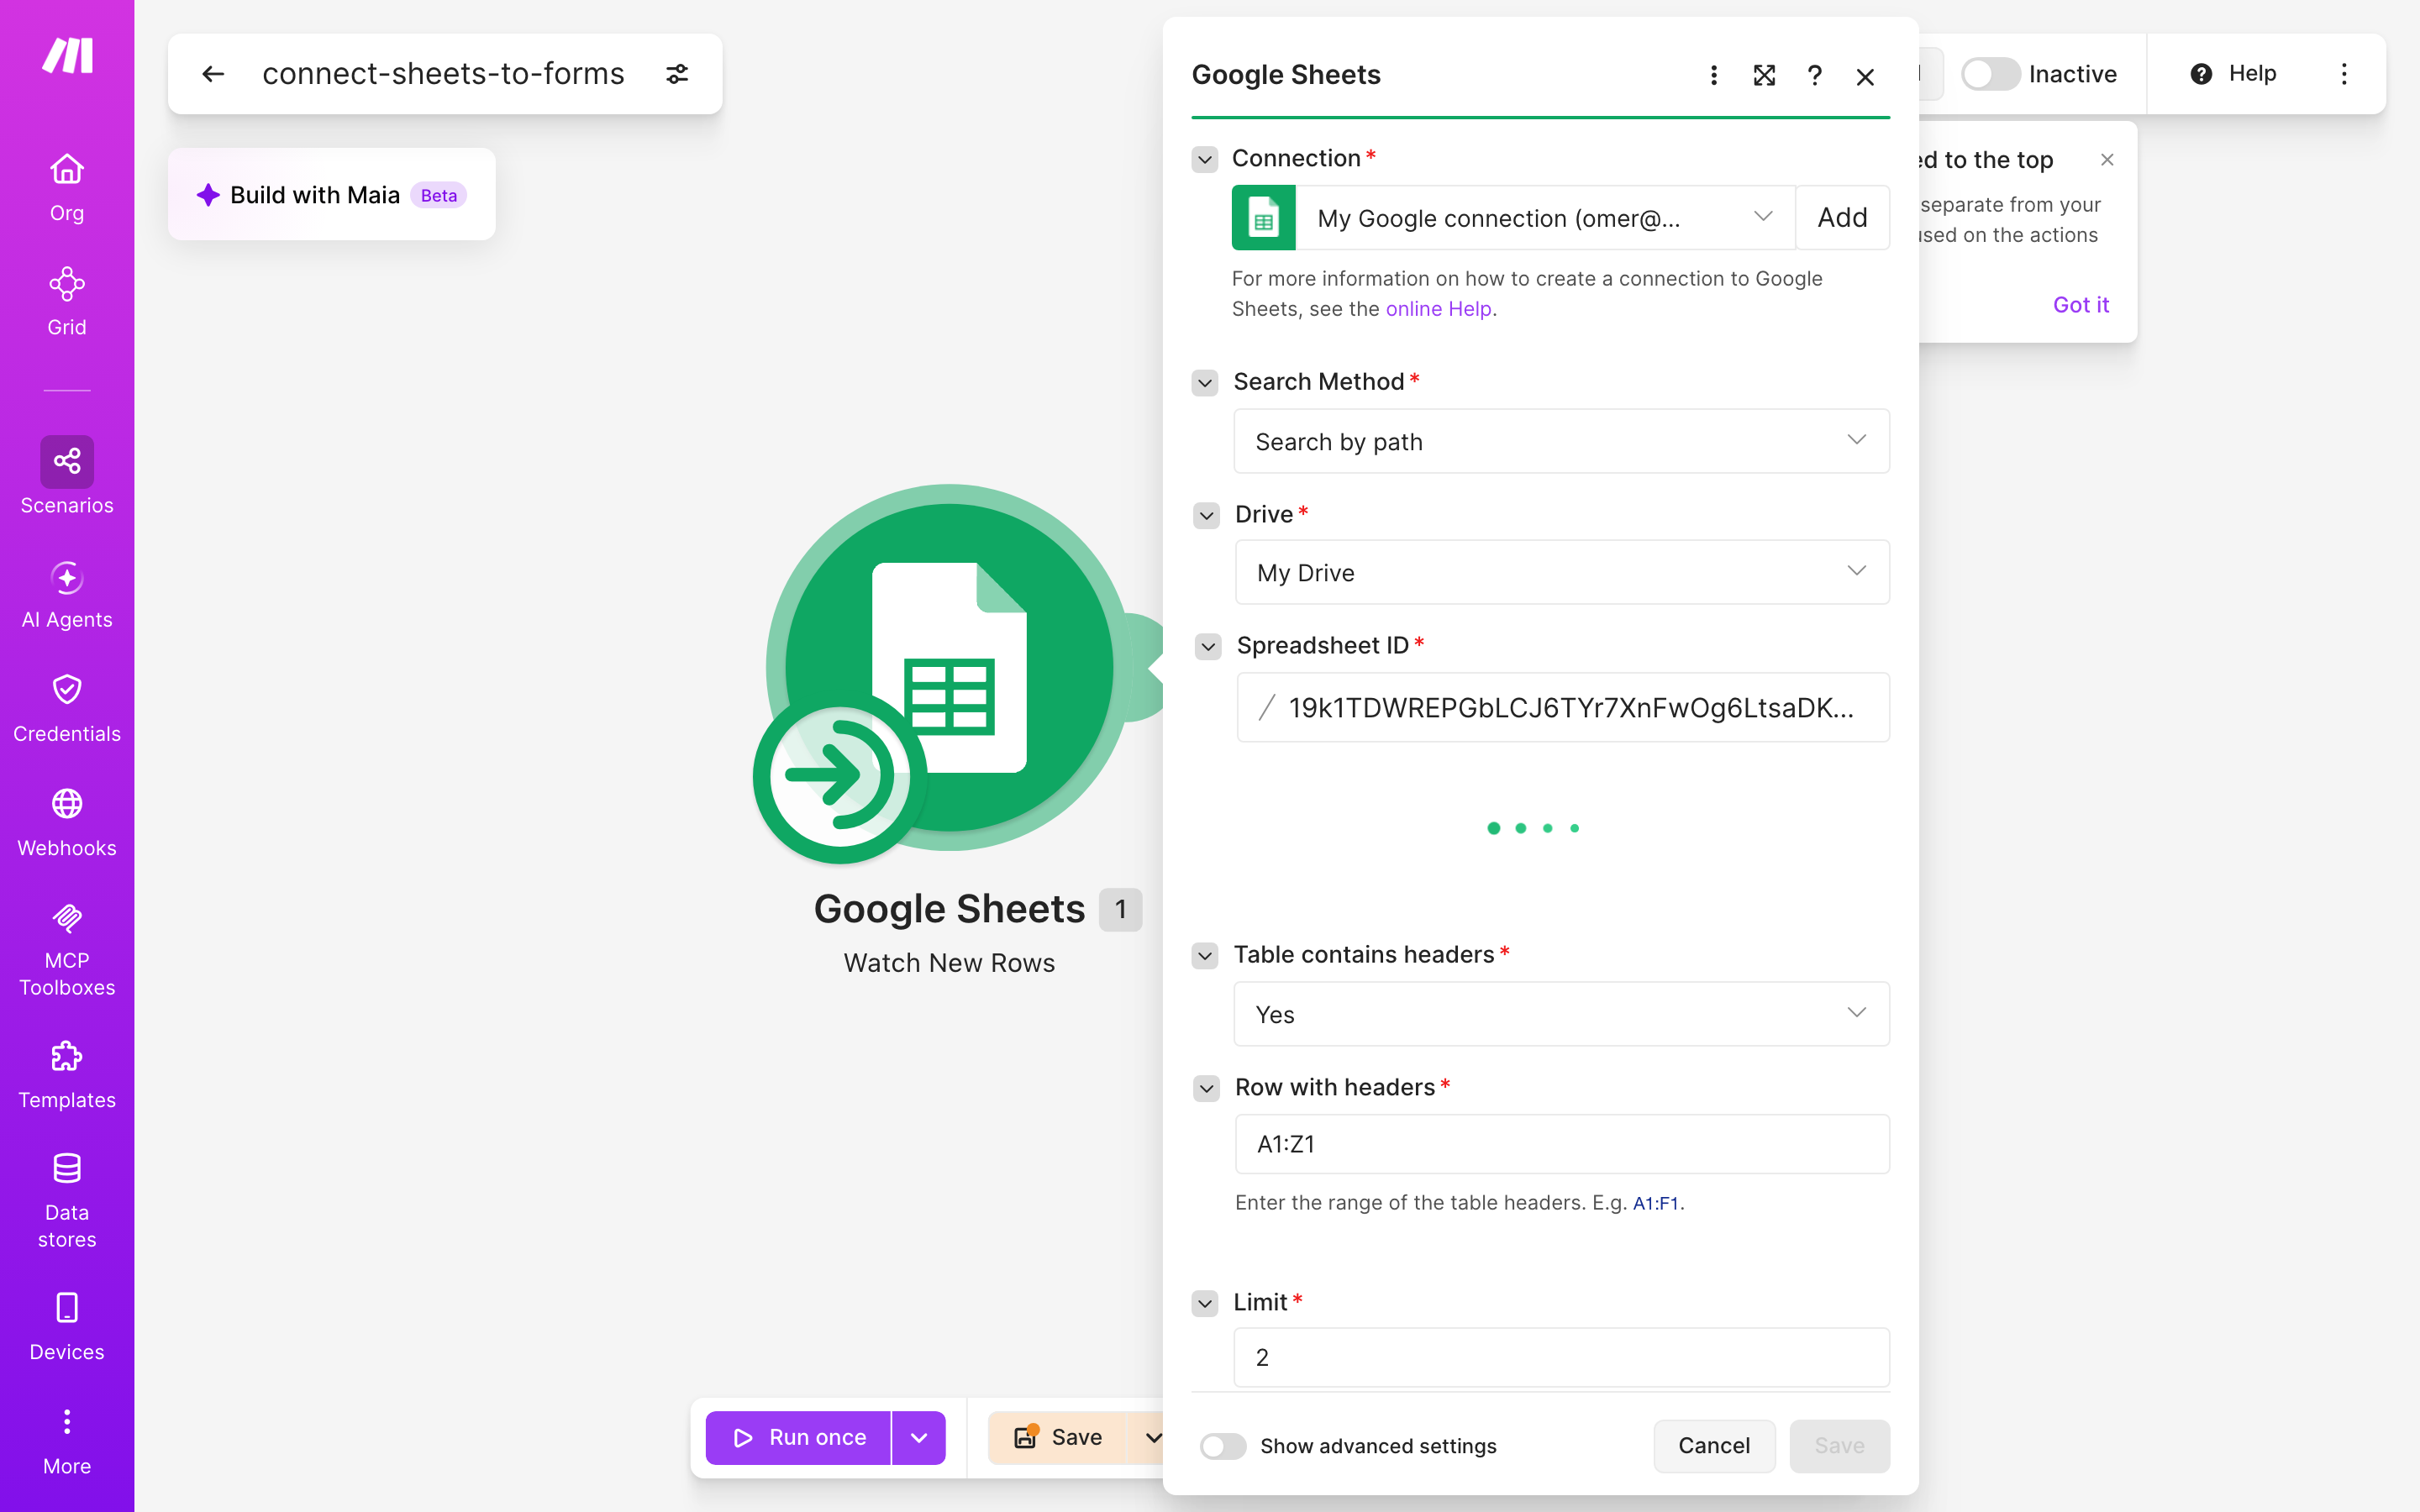Open Google Sheets panel three-dot menu
The height and width of the screenshot is (1512, 2420).
[x=1713, y=76]
